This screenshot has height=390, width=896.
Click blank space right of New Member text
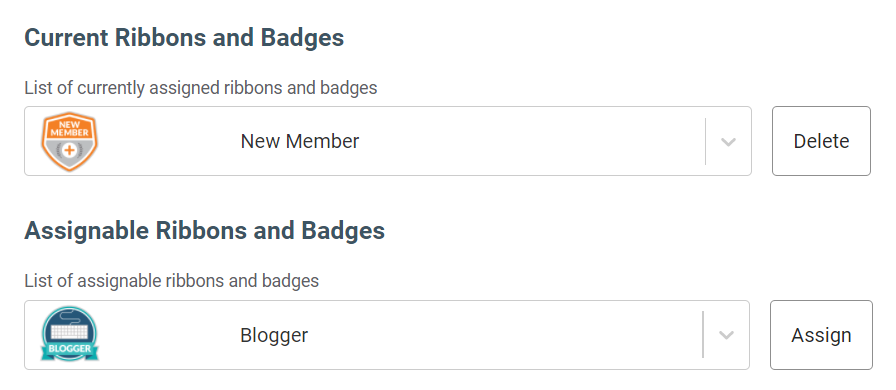(x=531, y=141)
